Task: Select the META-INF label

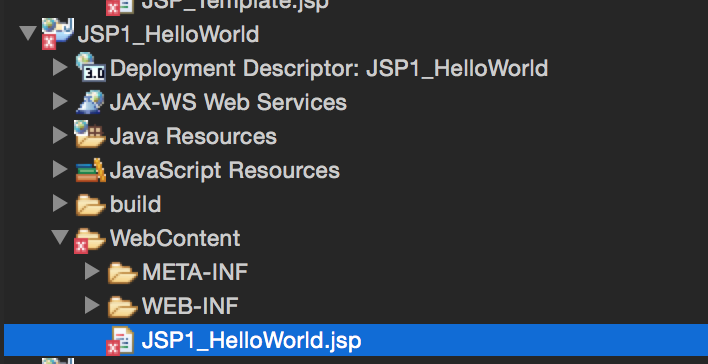Action: click(x=195, y=272)
